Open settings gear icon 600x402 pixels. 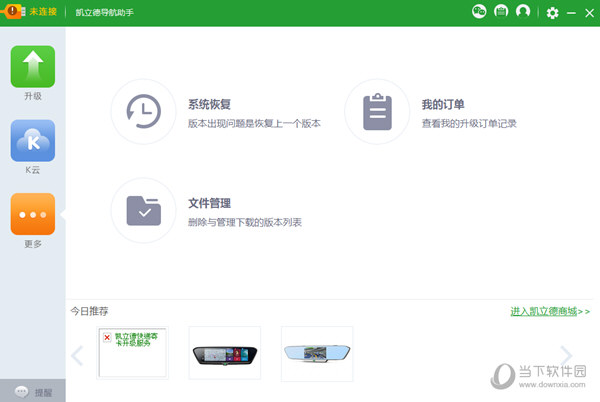(x=552, y=13)
